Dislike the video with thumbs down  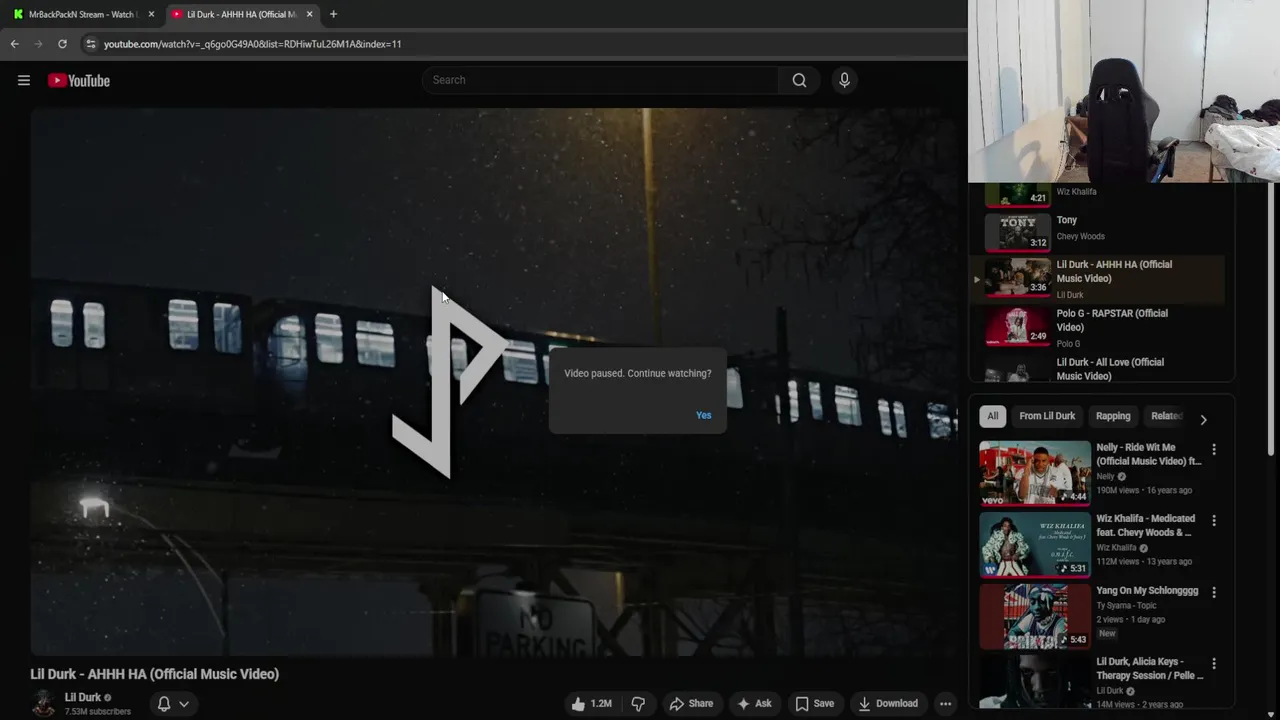638,704
